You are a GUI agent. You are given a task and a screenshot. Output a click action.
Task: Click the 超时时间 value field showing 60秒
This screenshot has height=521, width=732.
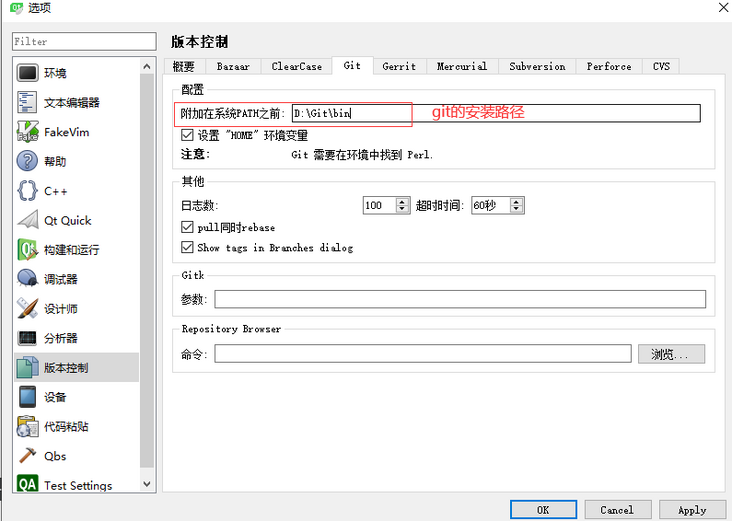[490, 205]
